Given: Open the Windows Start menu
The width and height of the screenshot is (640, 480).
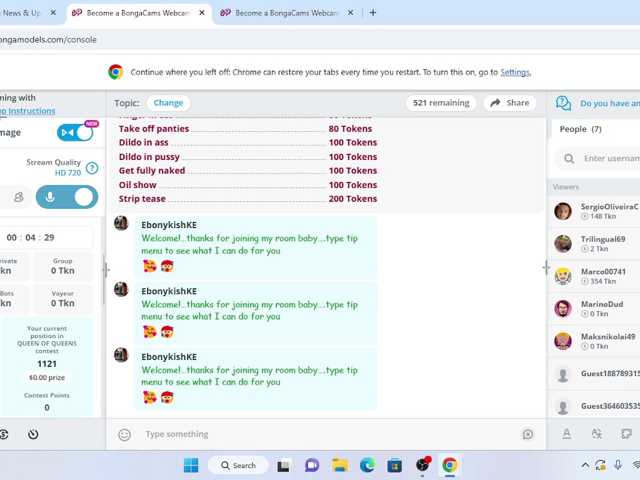Looking at the screenshot, I should pyautogui.click(x=191, y=465).
